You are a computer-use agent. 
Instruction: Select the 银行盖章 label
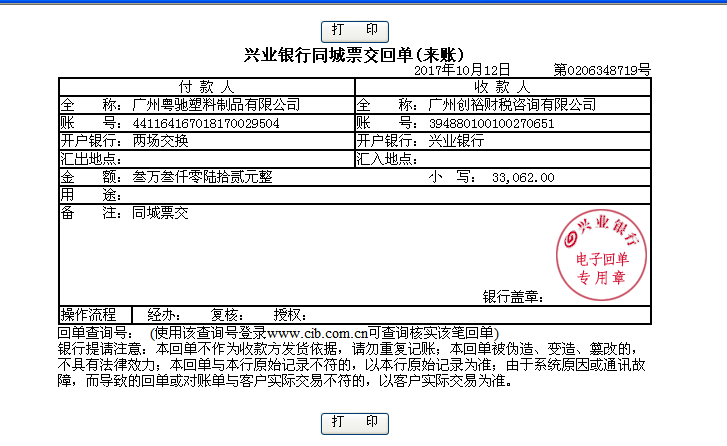pos(513,297)
